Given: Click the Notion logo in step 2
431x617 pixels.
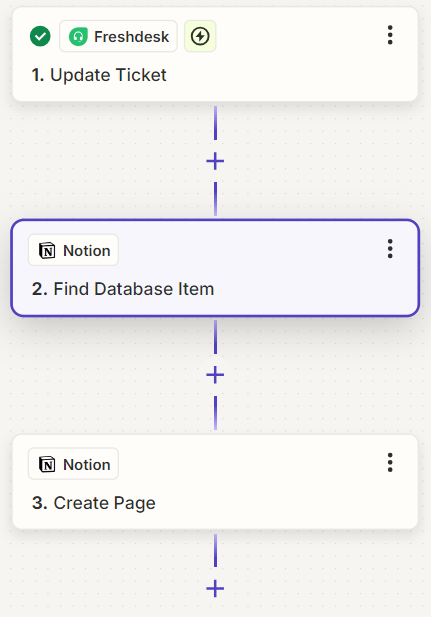Looking at the screenshot, I should pyautogui.click(x=47, y=250).
